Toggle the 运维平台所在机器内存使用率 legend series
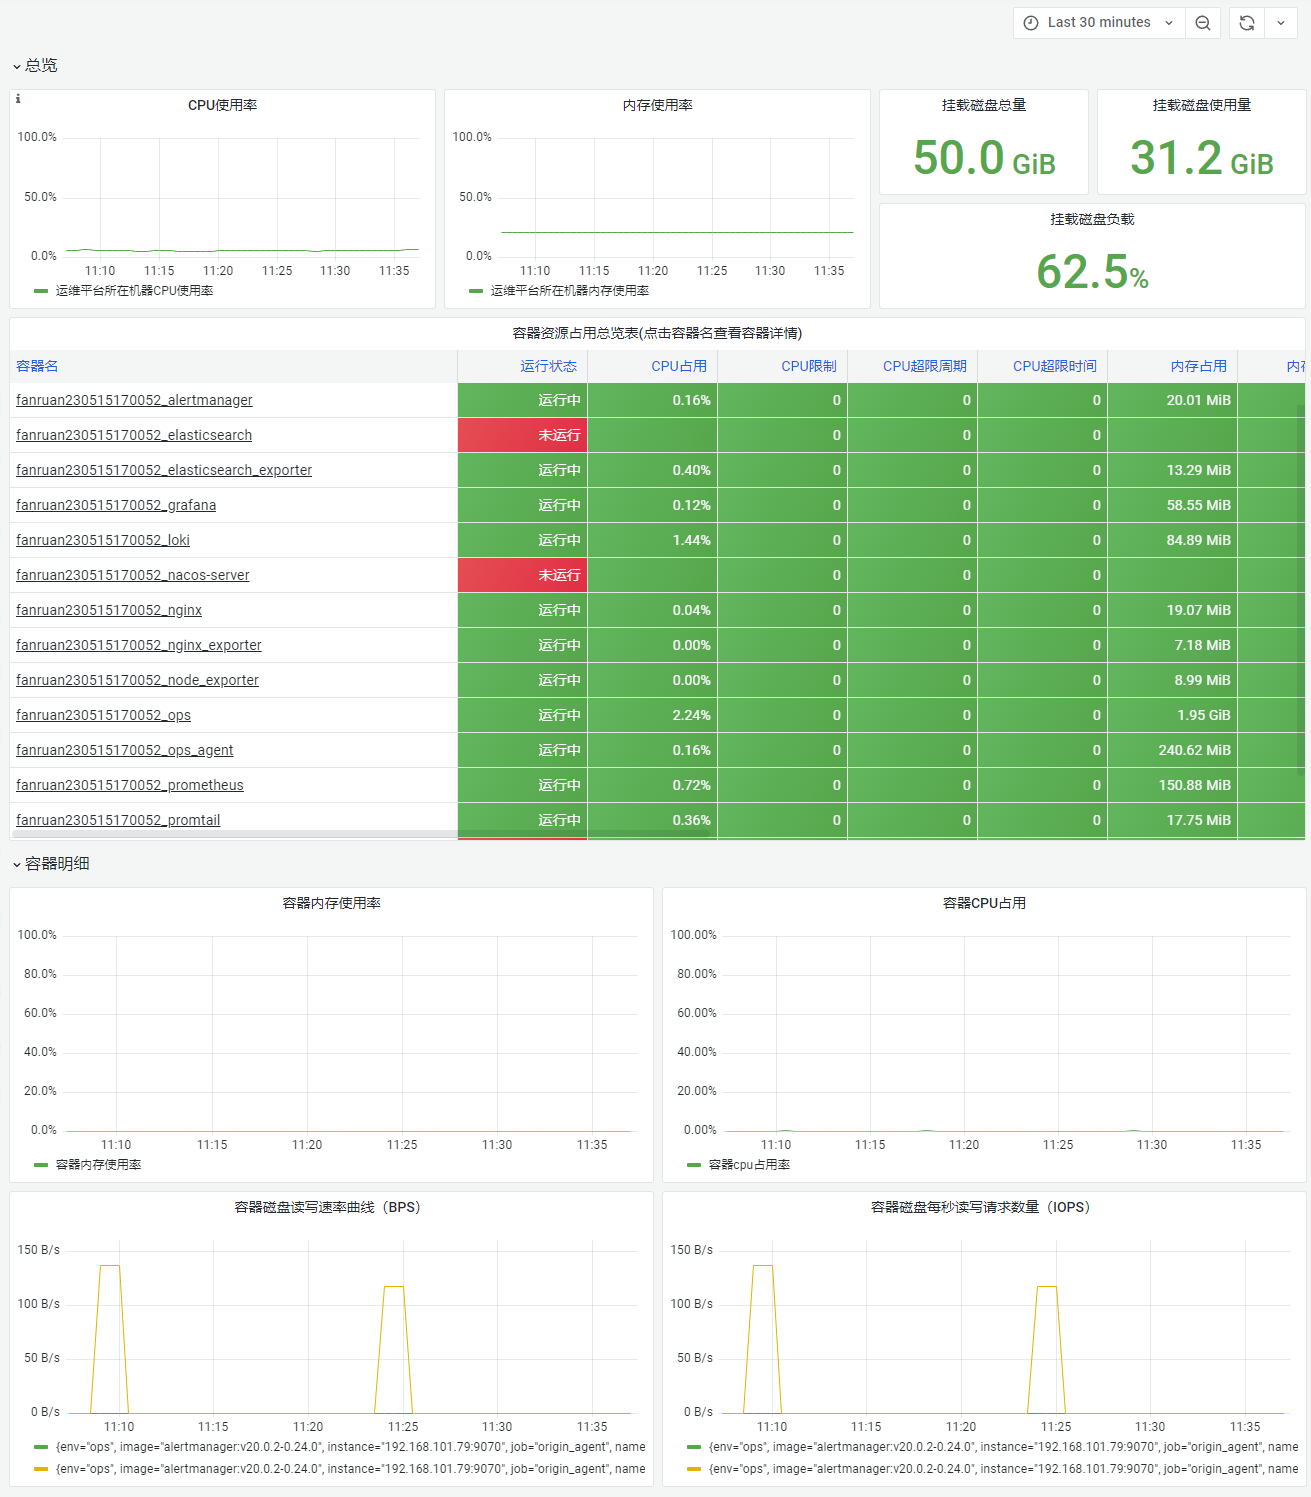The image size is (1311, 1497). tap(558, 291)
